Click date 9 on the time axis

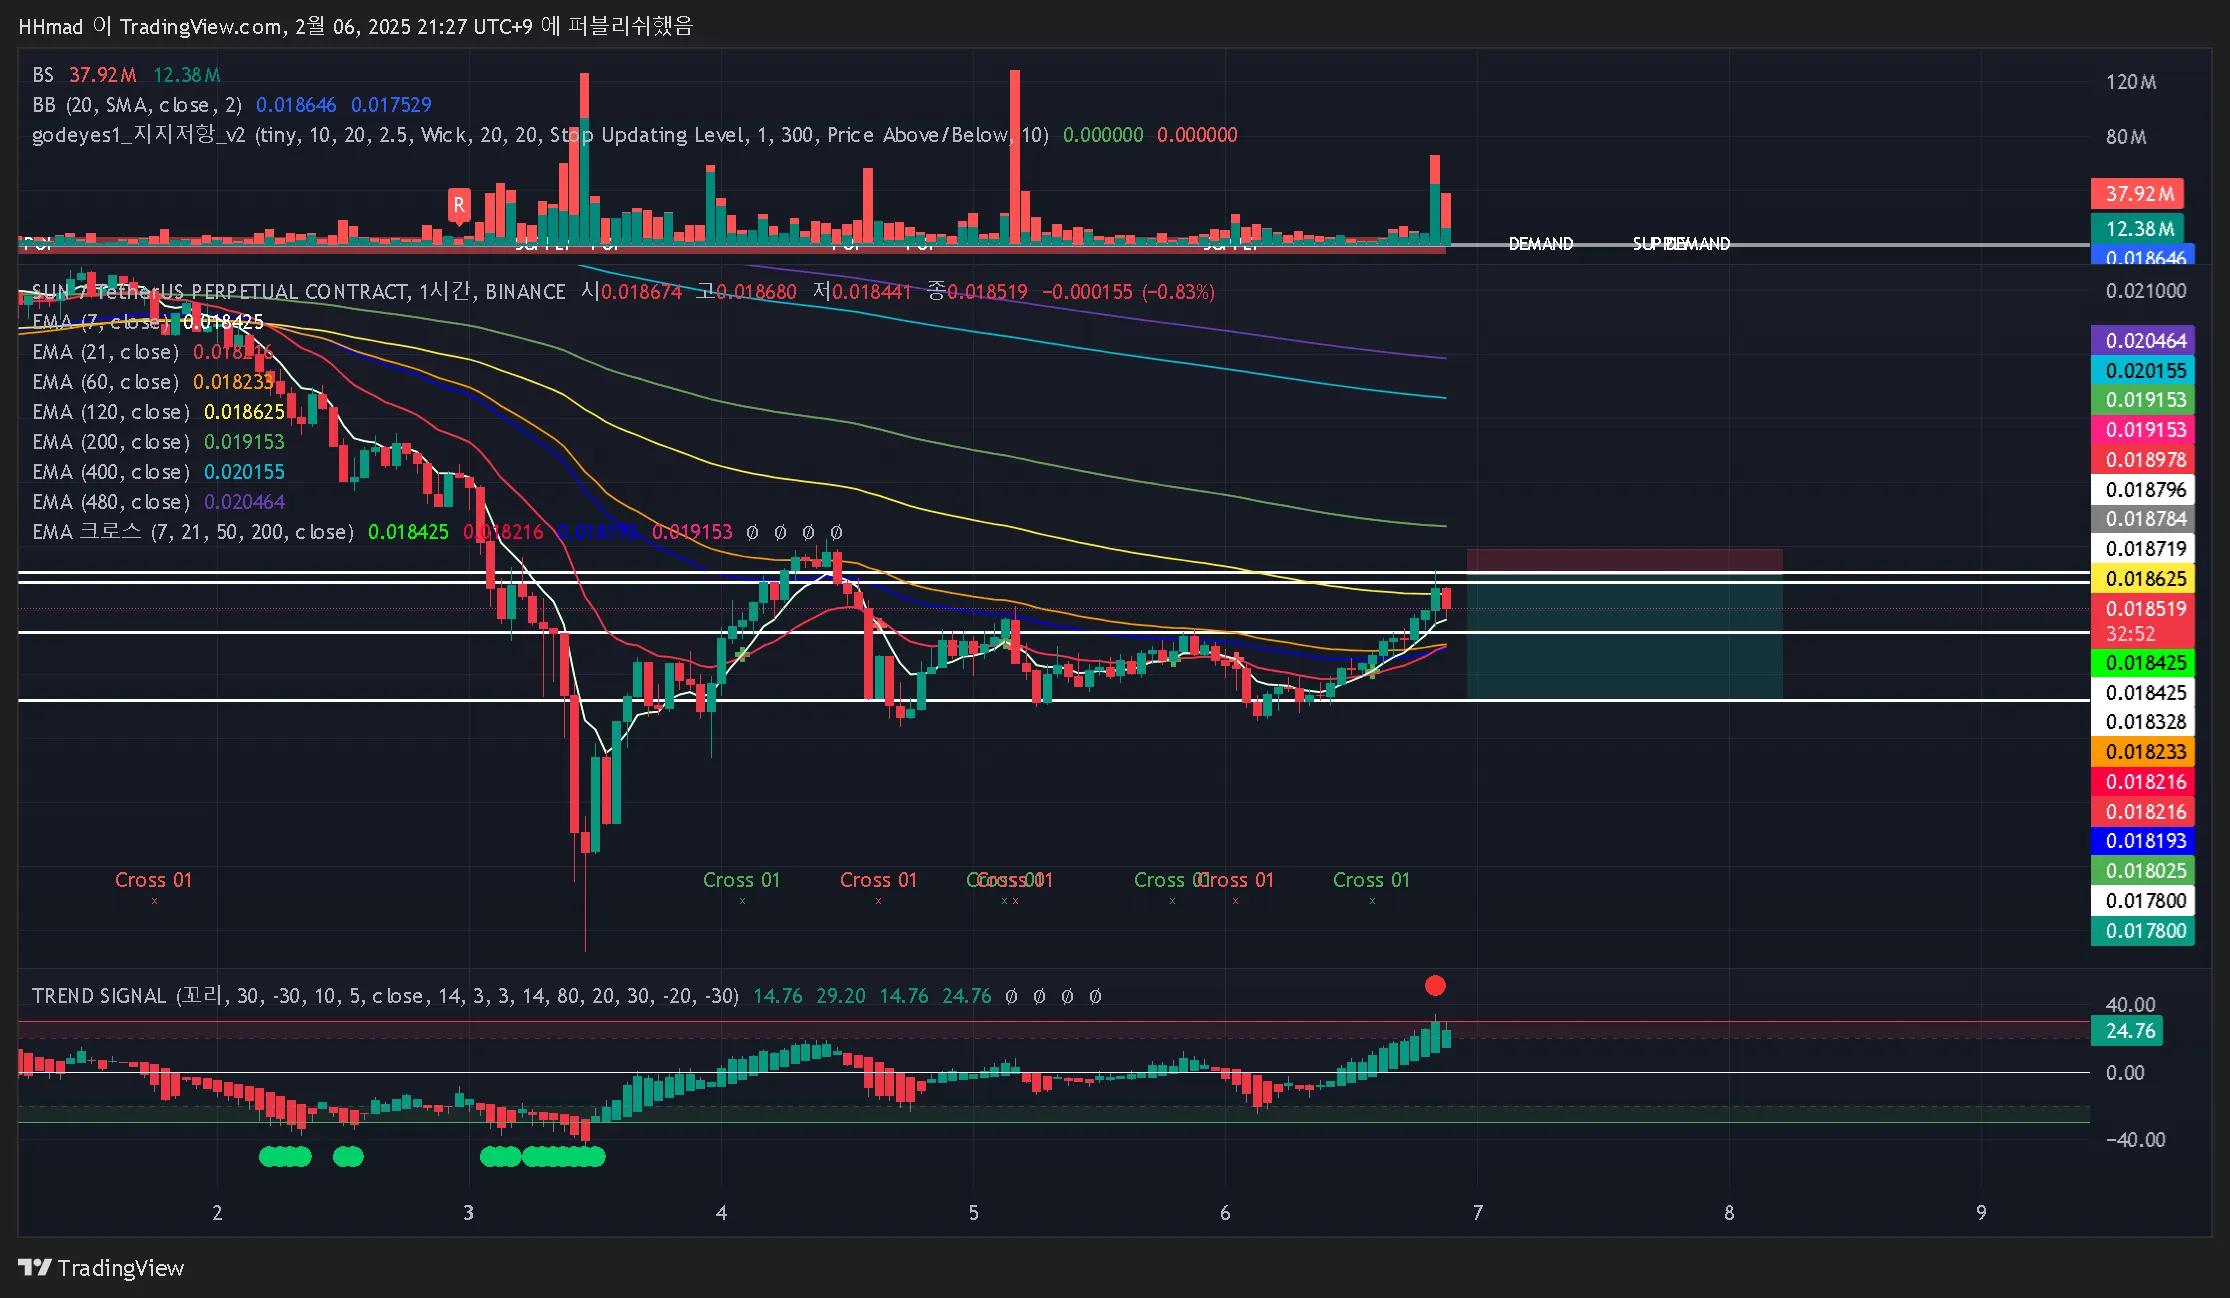(1981, 1213)
